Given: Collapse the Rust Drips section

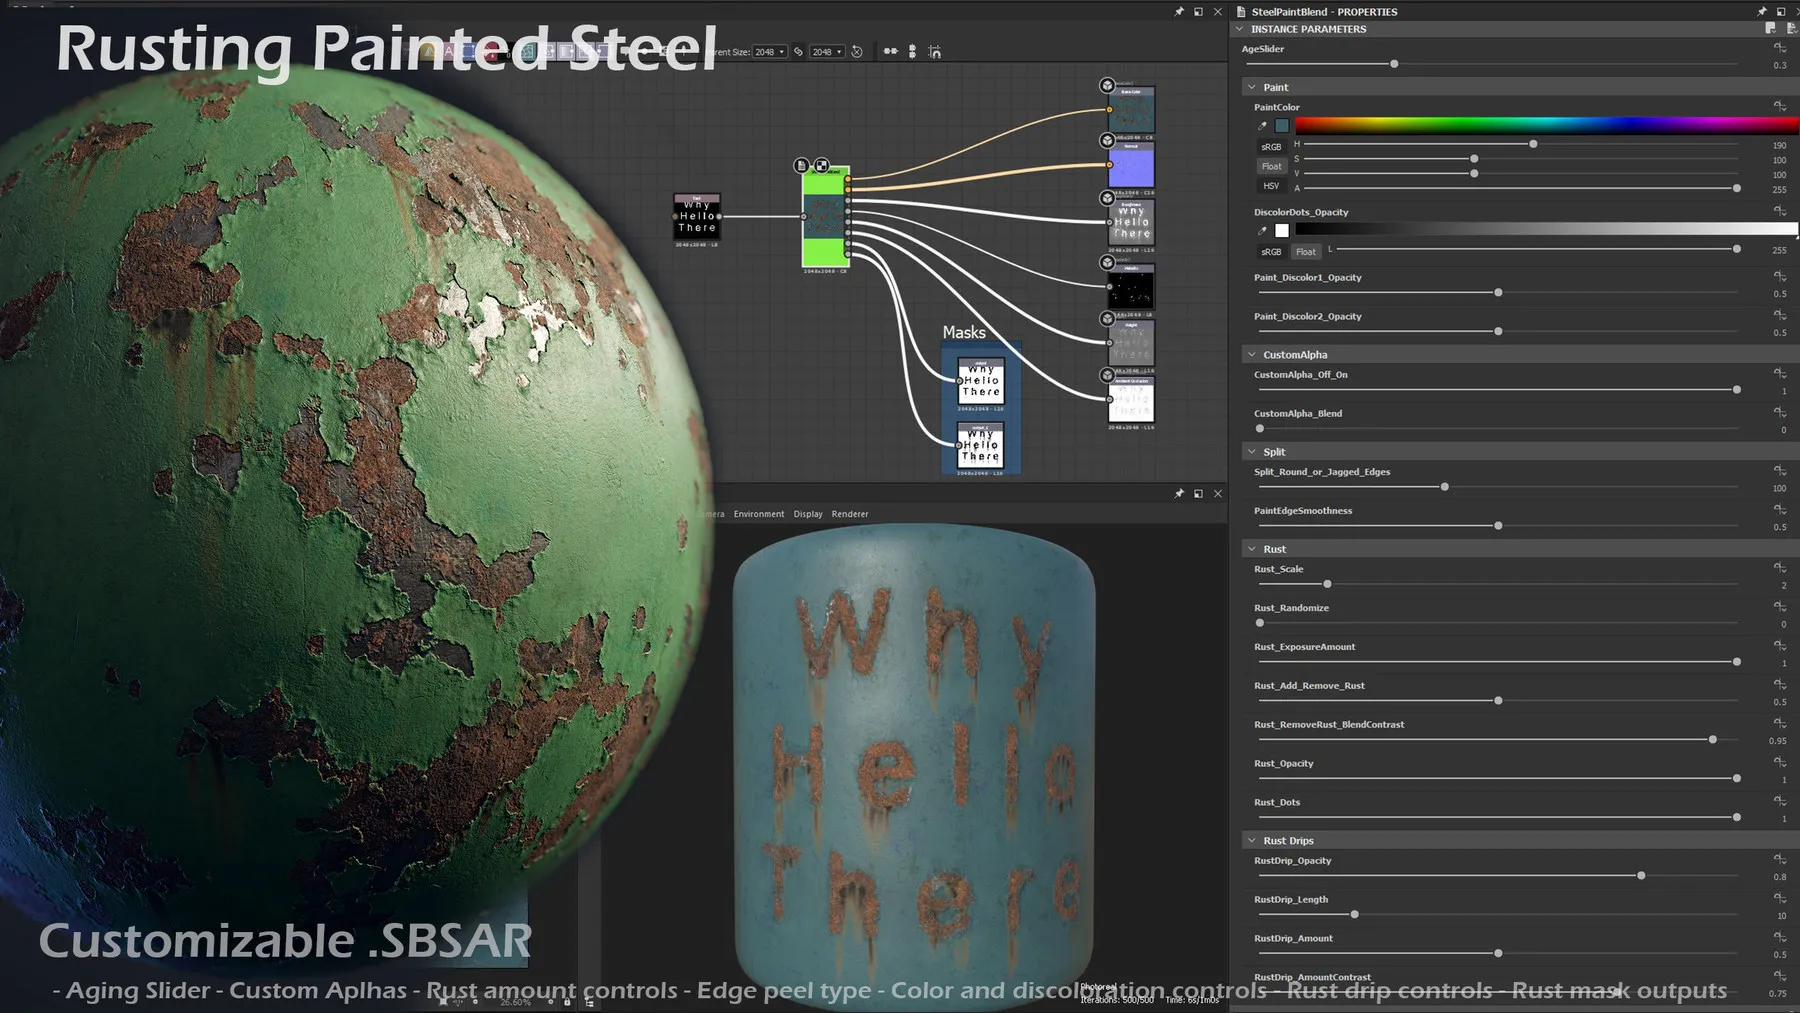Looking at the screenshot, I should 1252,841.
